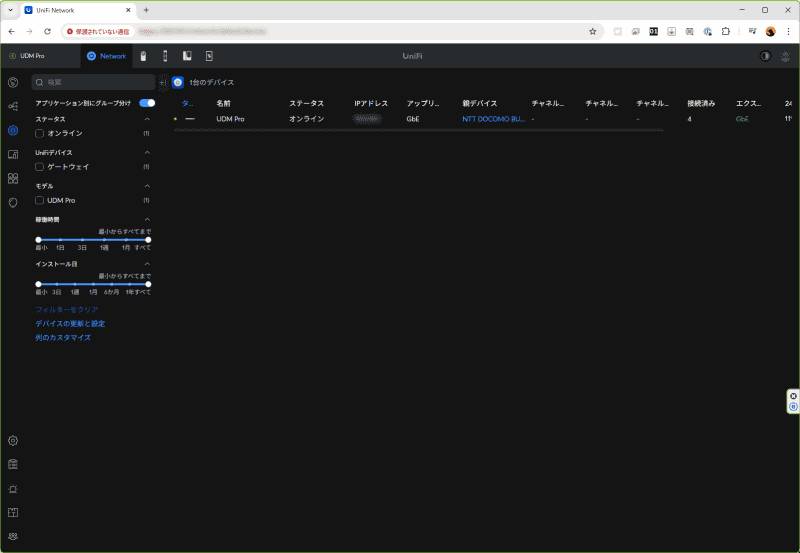Open the shield Security sidebar icon
This screenshot has height=553, width=800.
13,203
